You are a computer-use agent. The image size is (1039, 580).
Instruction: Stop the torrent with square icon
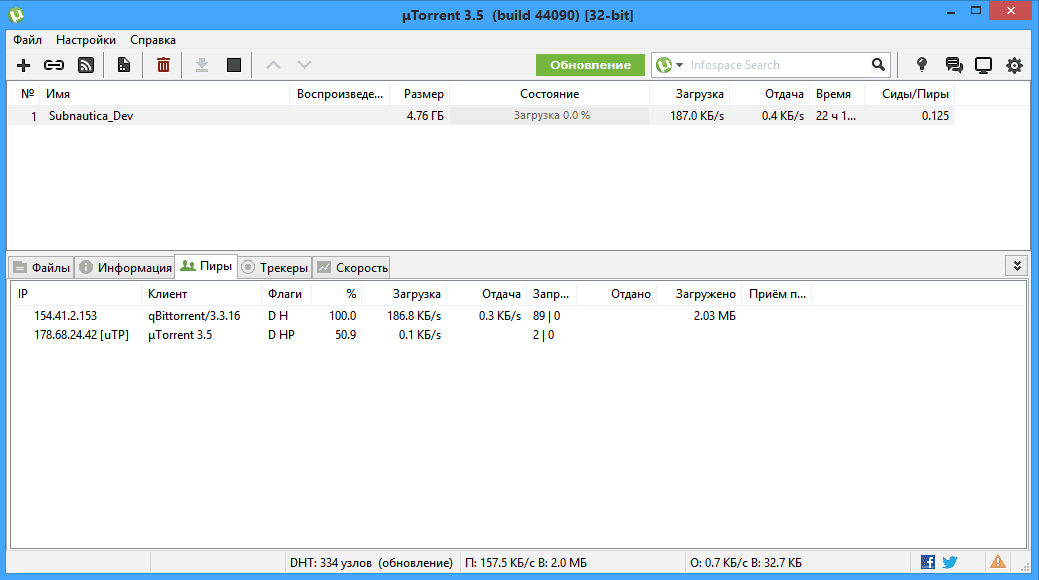coord(234,65)
